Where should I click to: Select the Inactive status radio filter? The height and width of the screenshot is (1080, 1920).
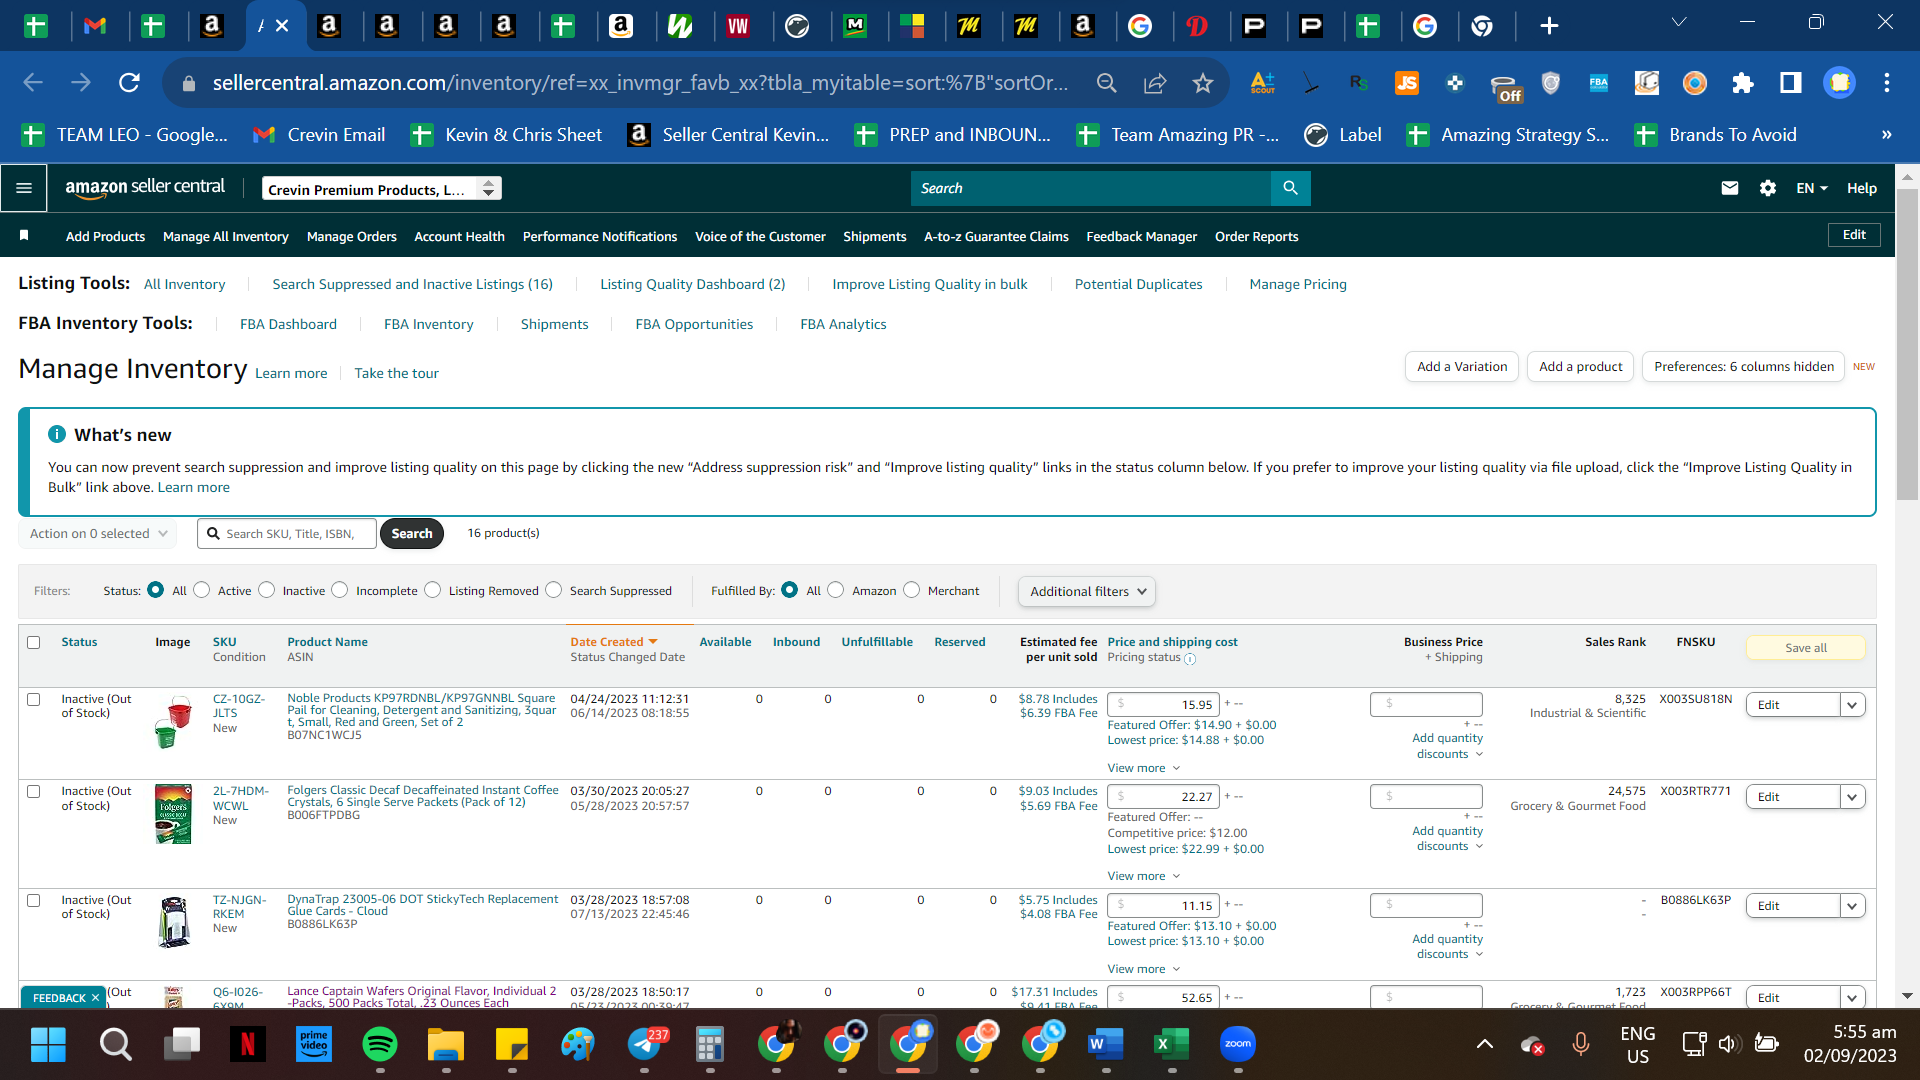[x=267, y=590]
